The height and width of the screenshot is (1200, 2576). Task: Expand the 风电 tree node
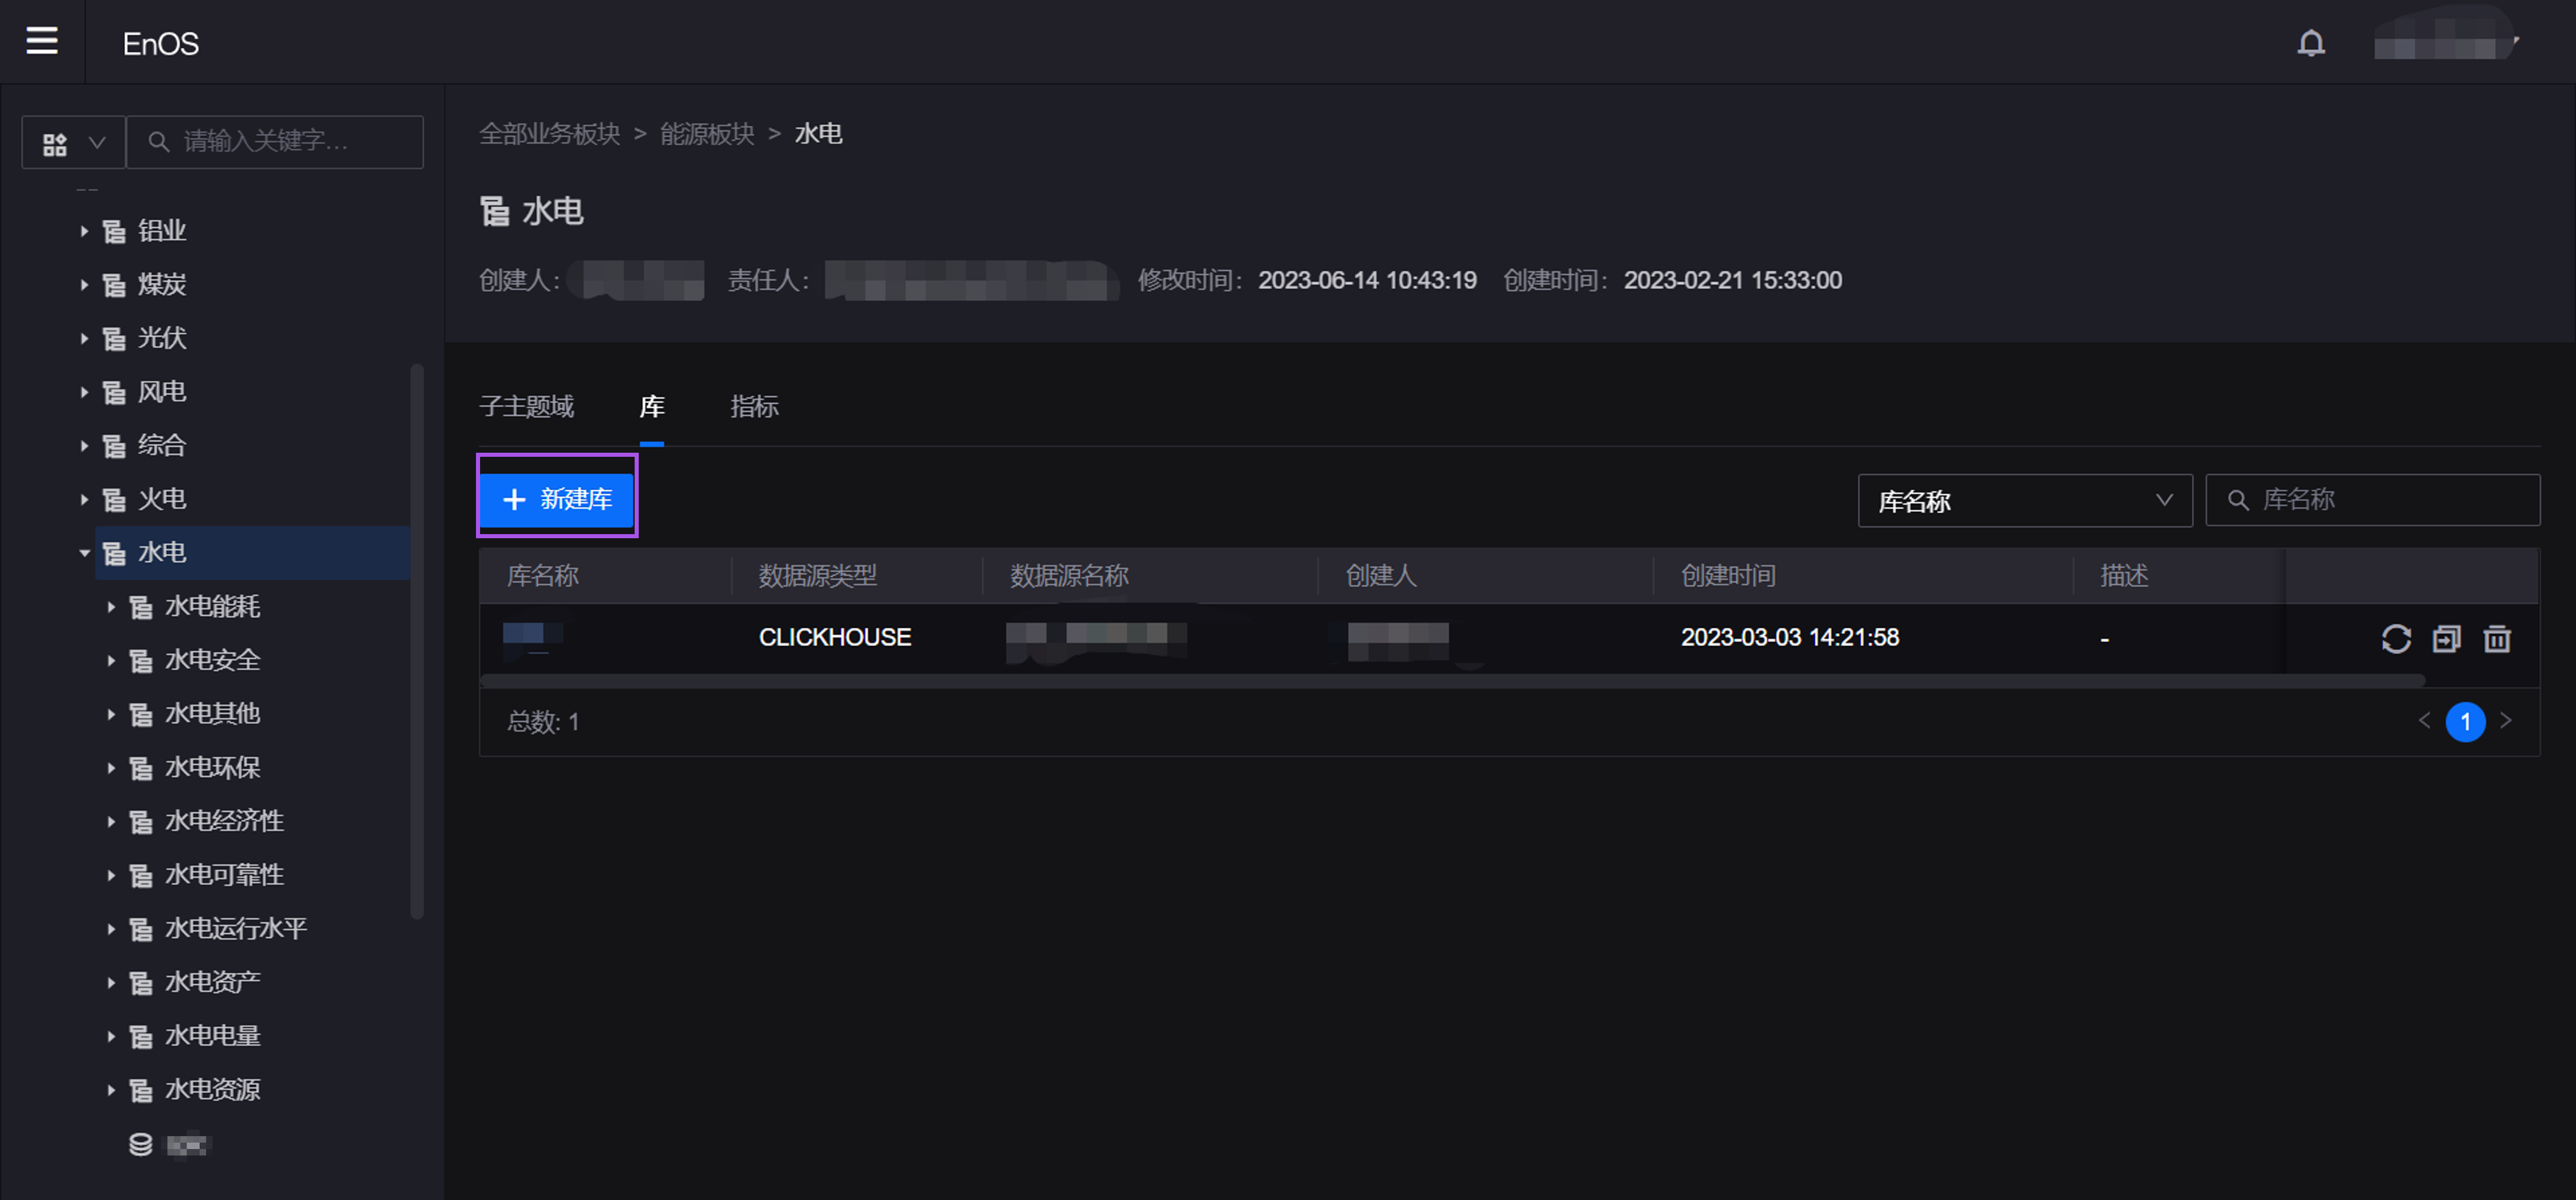point(84,392)
